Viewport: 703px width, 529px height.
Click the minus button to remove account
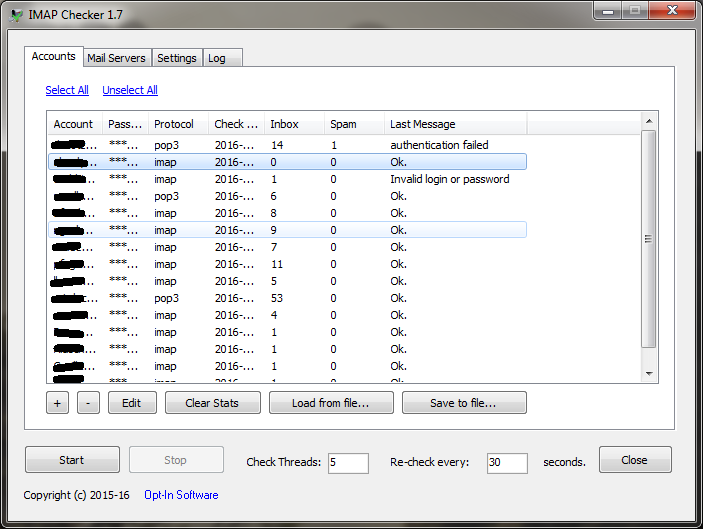tap(88, 403)
